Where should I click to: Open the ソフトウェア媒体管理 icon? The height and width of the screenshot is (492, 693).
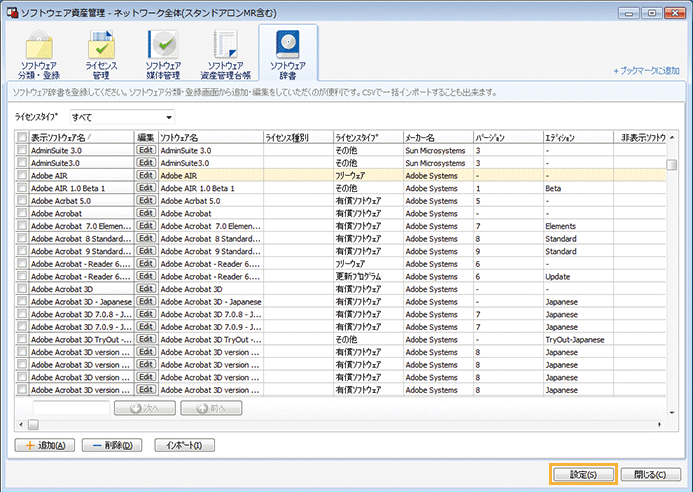click(x=163, y=55)
